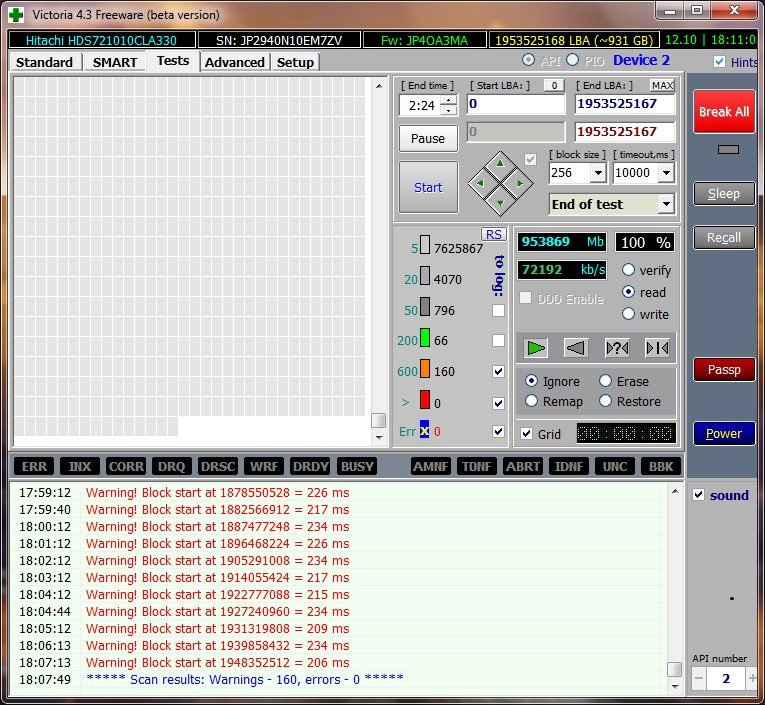Click the up arrow on the navigation diamond
Viewport: 765px width, 705px height.
click(500, 163)
